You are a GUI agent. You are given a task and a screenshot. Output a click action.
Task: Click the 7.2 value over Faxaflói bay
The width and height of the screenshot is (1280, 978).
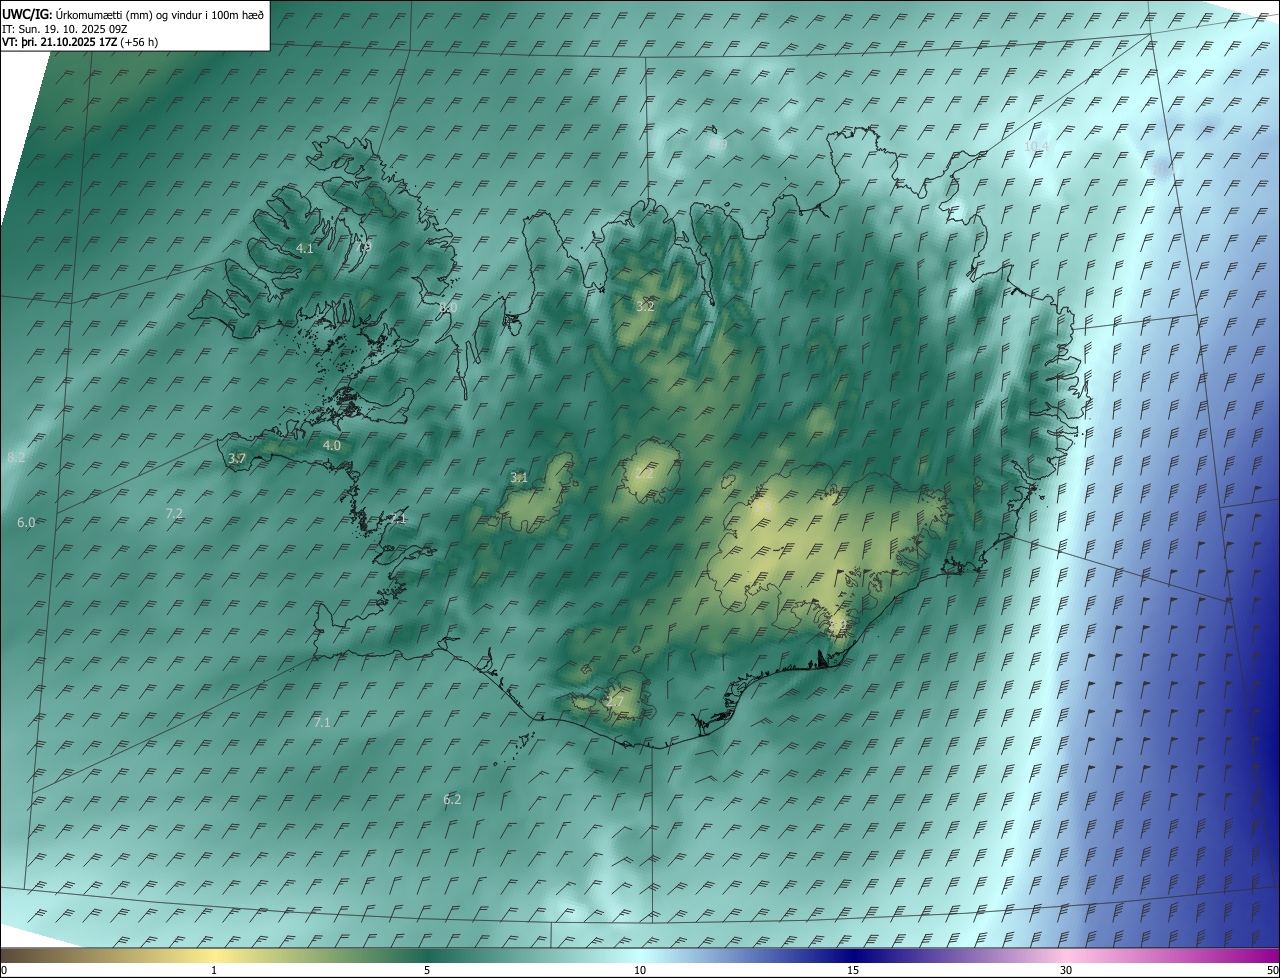174,513
